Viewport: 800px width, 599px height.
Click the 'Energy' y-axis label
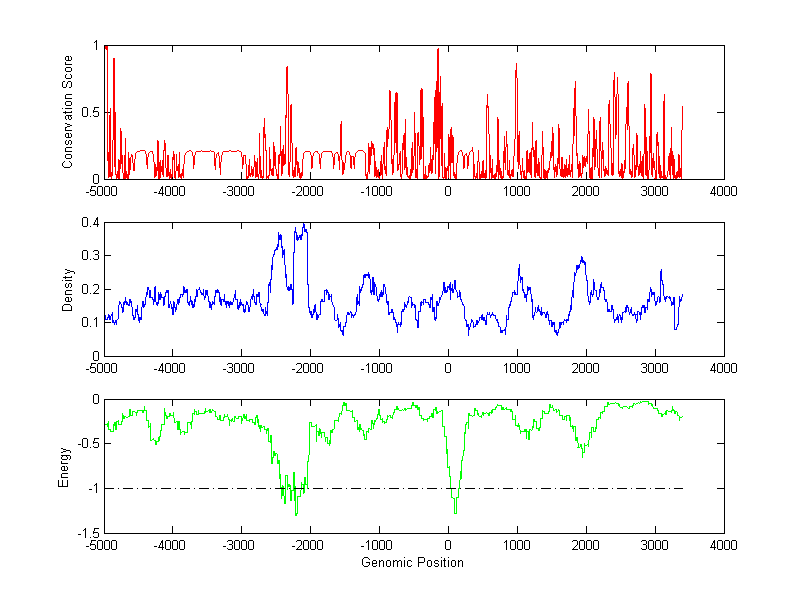(64, 466)
